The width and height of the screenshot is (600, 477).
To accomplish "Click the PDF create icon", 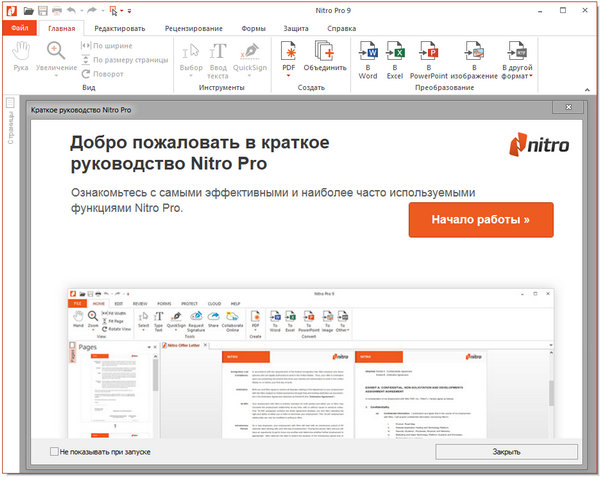I will pyautogui.click(x=289, y=50).
